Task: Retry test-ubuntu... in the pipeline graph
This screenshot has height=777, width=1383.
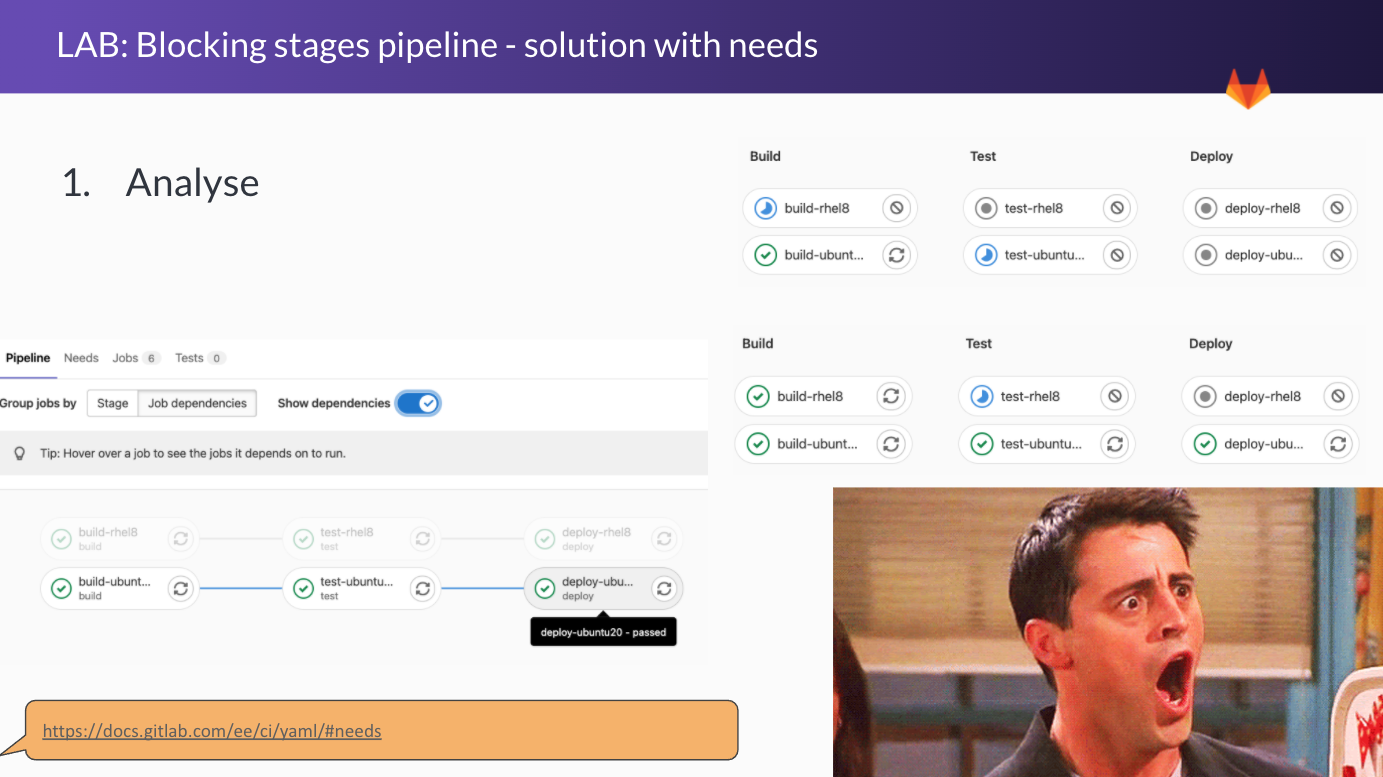Action: tap(422, 588)
